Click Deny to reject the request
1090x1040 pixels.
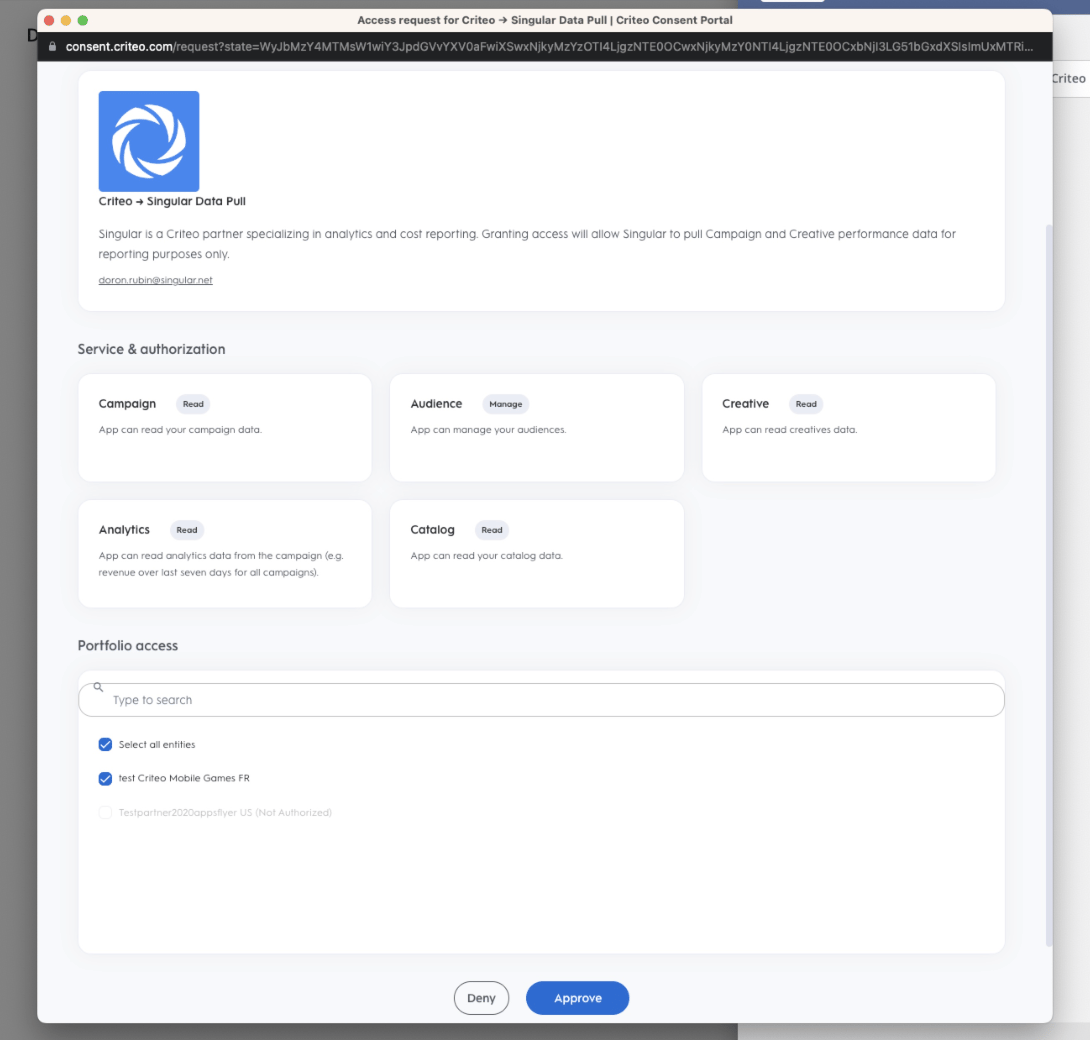pyautogui.click(x=481, y=998)
